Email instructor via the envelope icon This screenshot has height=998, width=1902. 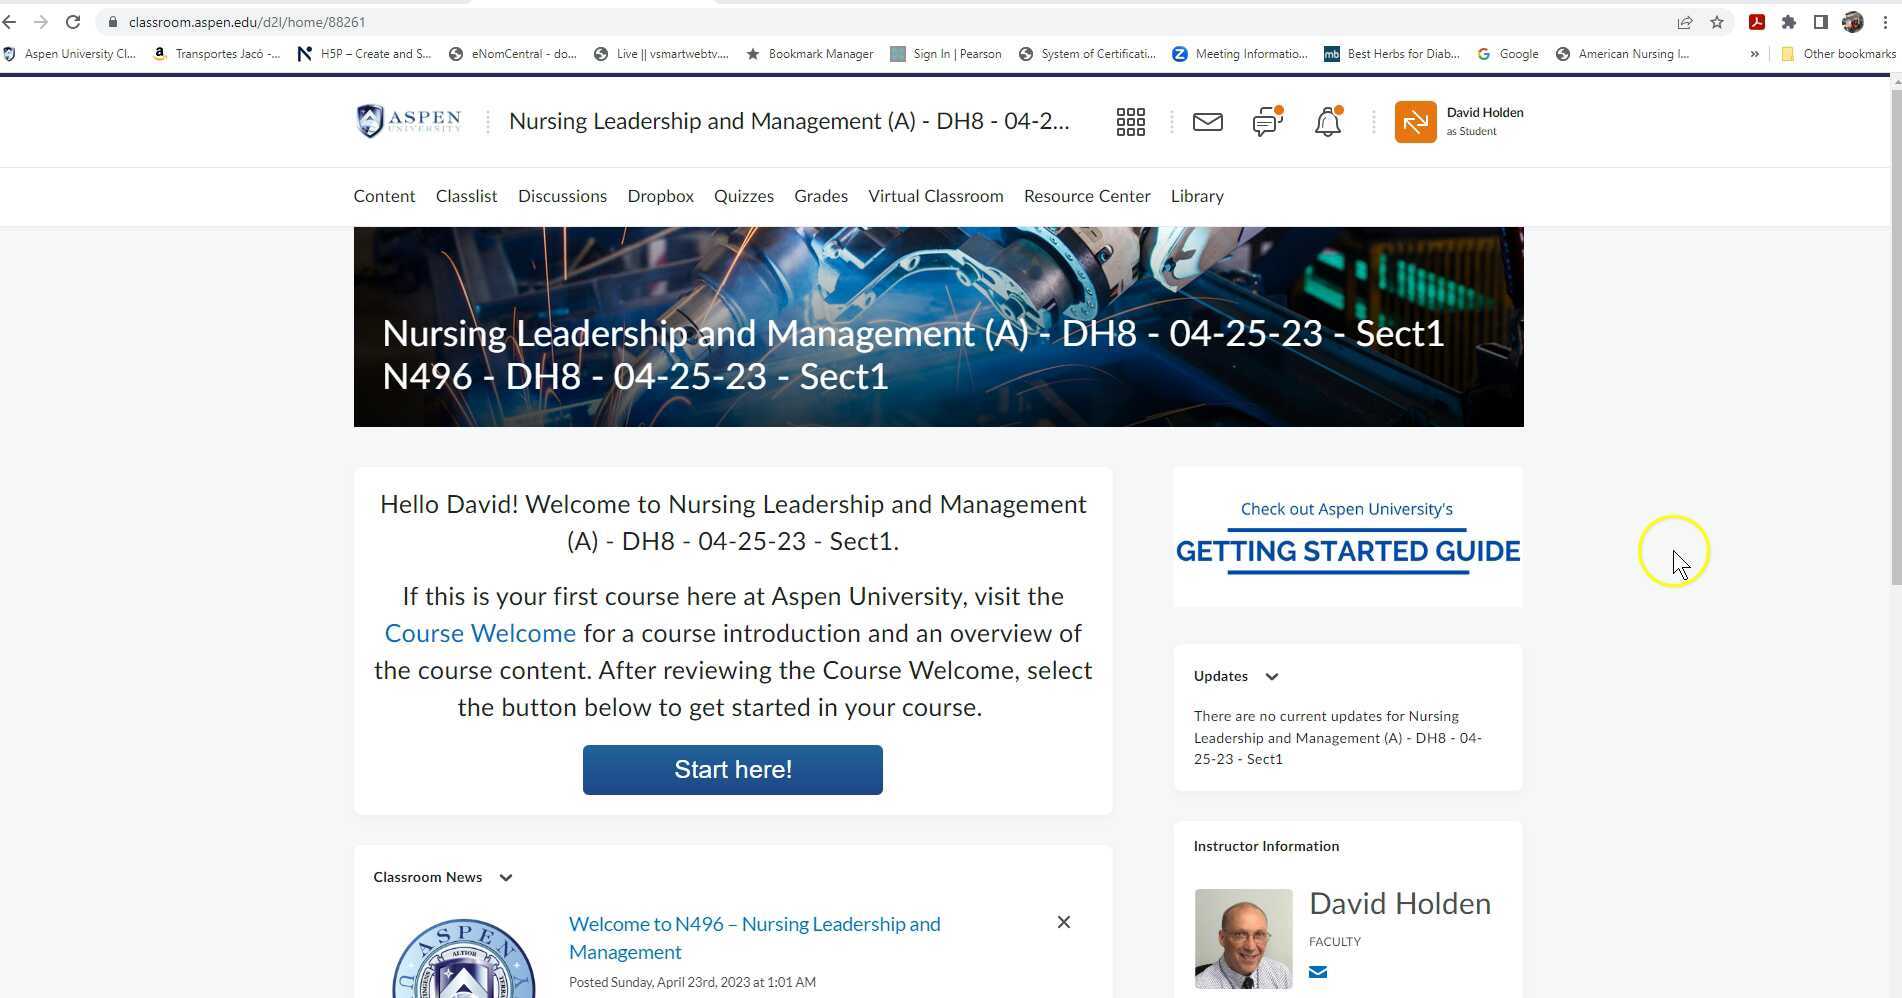tap(1318, 972)
